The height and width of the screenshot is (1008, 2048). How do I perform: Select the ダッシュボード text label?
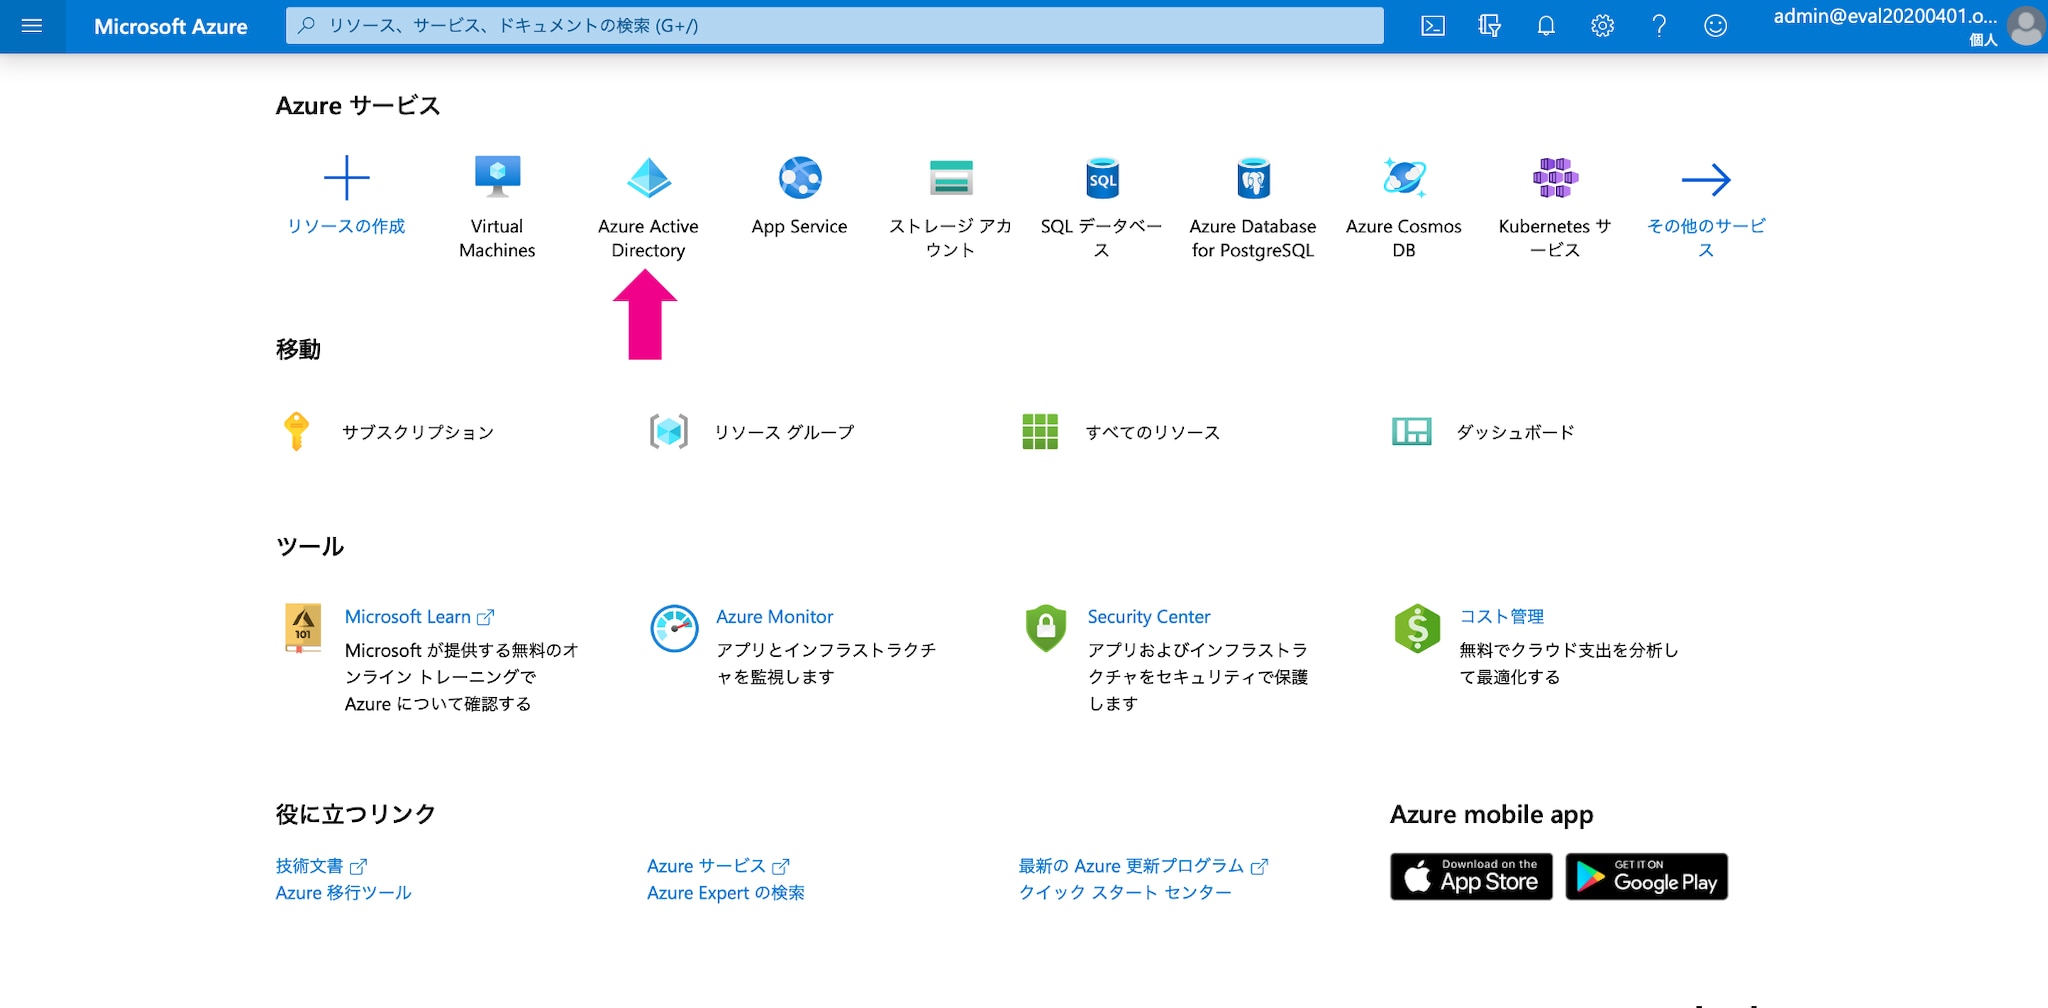point(1515,432)
